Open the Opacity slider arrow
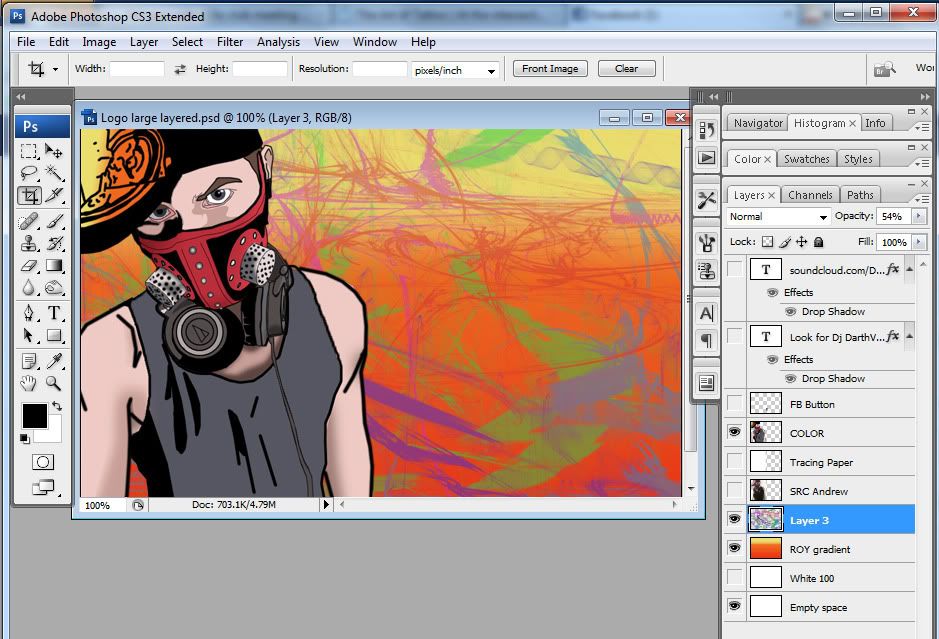This screenshot has height=639, width=939. [919, 216]
